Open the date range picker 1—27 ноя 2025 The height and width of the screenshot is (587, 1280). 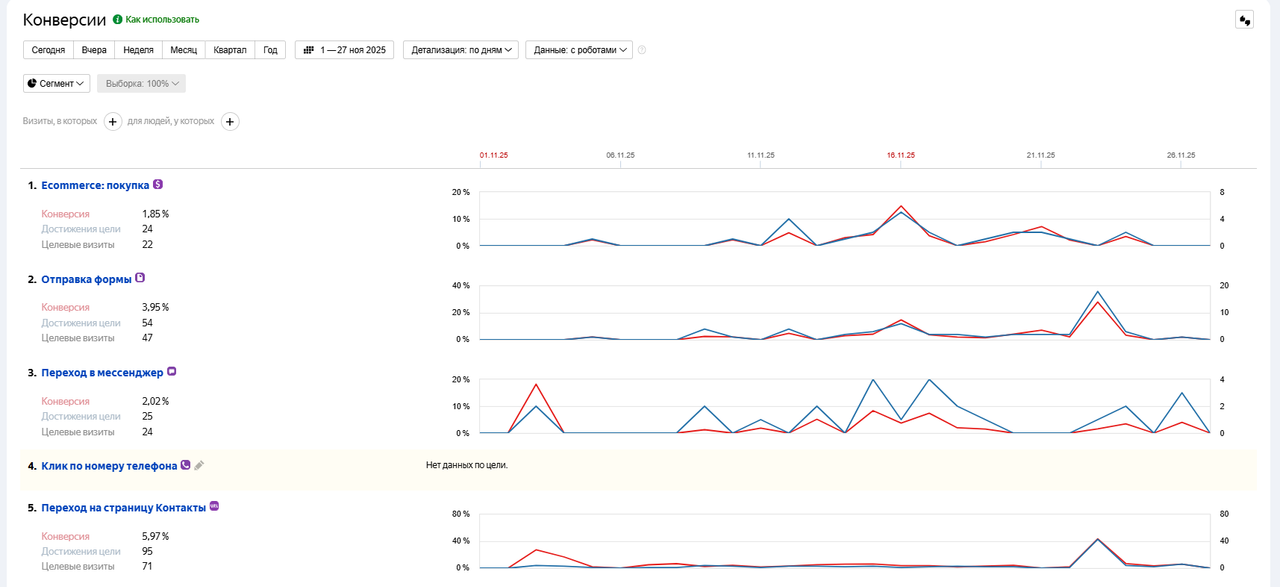344,50
